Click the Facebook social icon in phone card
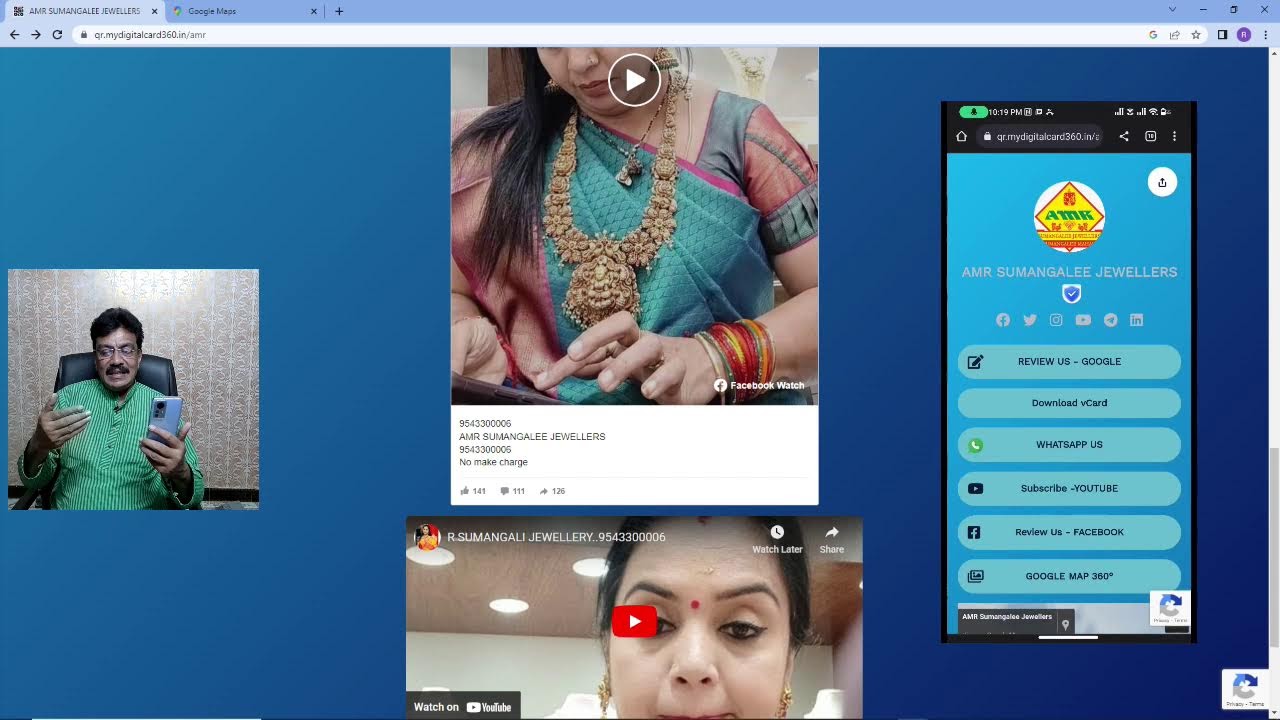The width and height of the screenshot is (1280, 720). [1003, 320]
